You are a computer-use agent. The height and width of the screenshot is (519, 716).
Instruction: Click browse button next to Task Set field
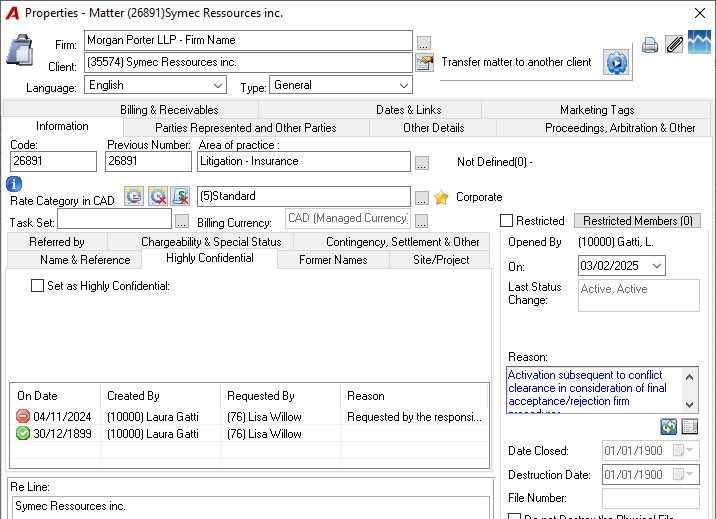pyautogui.click(x=182, y=221)
